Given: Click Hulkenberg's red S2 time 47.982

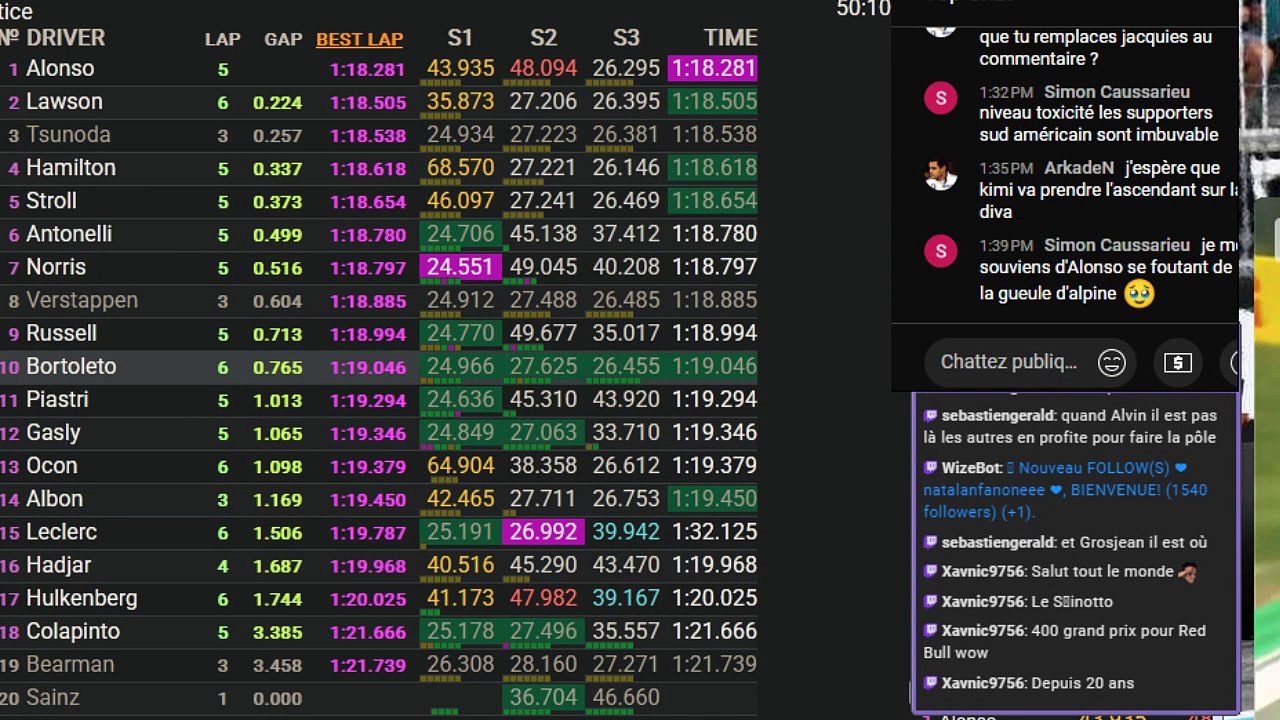Looking at the screenshot, I should coord(543,598).
